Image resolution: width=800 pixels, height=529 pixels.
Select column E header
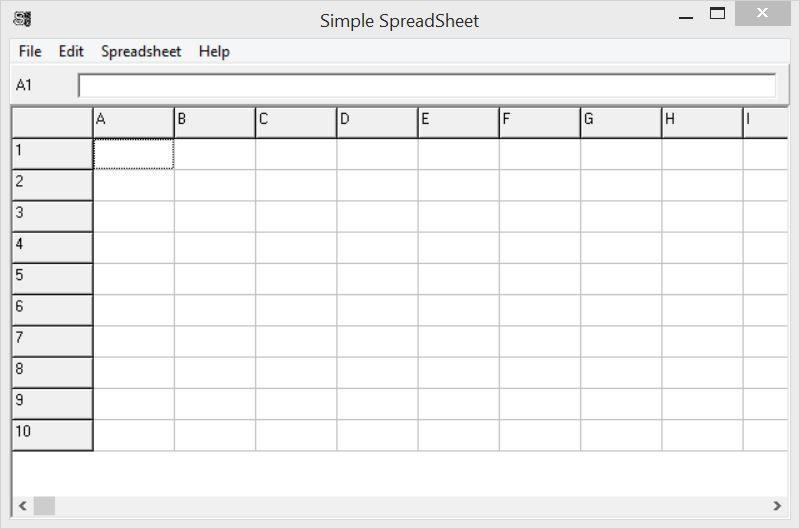[459, 122]
